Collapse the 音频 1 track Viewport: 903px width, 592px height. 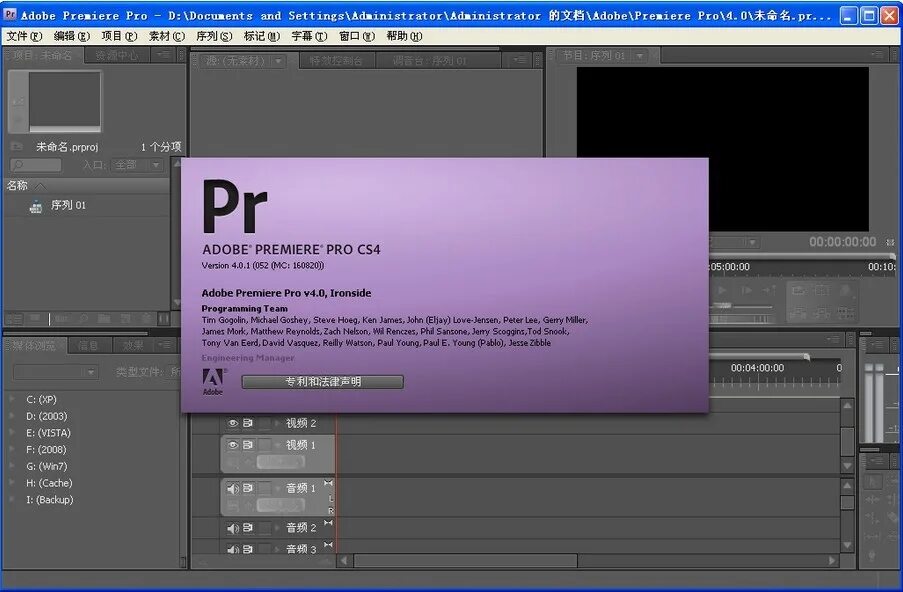[x=278, y=488]
